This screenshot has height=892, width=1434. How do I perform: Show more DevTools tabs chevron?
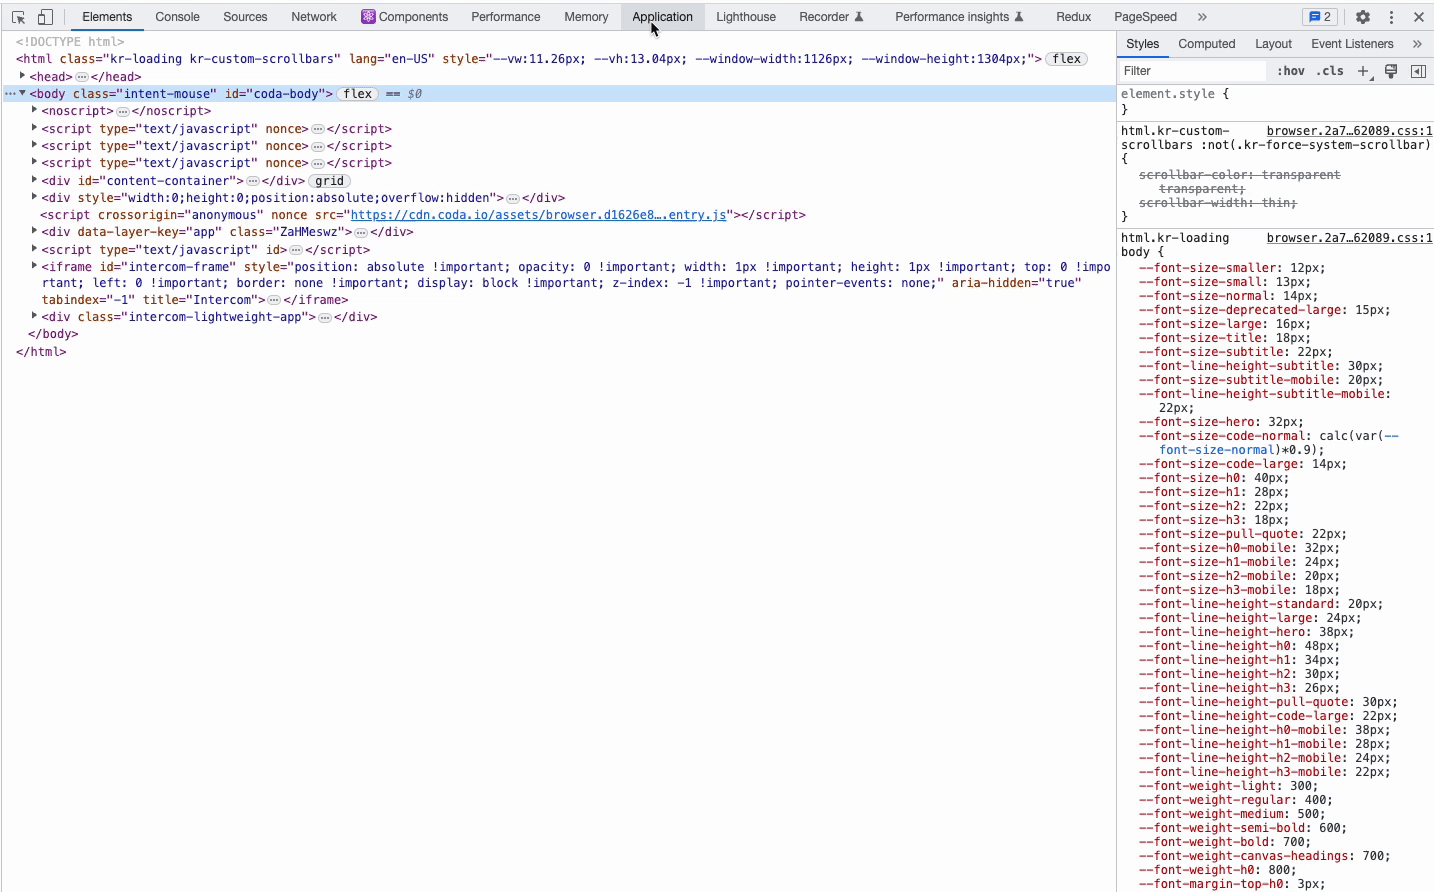(x=1202, y=17)
